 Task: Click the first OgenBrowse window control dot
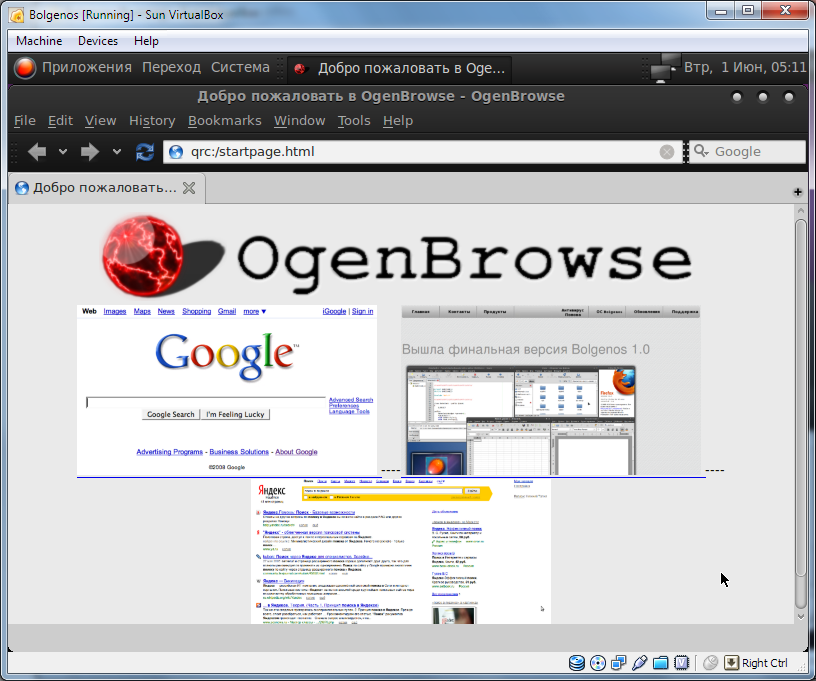point(737,97)
